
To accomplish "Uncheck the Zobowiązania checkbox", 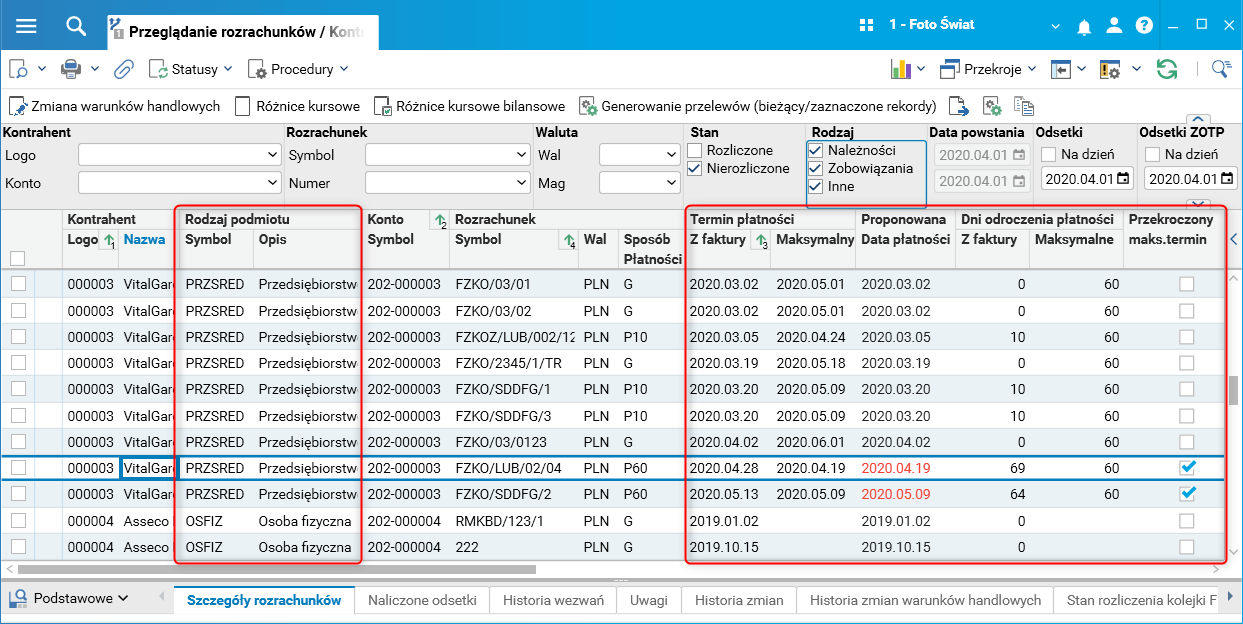I will (x=815, y=168).
